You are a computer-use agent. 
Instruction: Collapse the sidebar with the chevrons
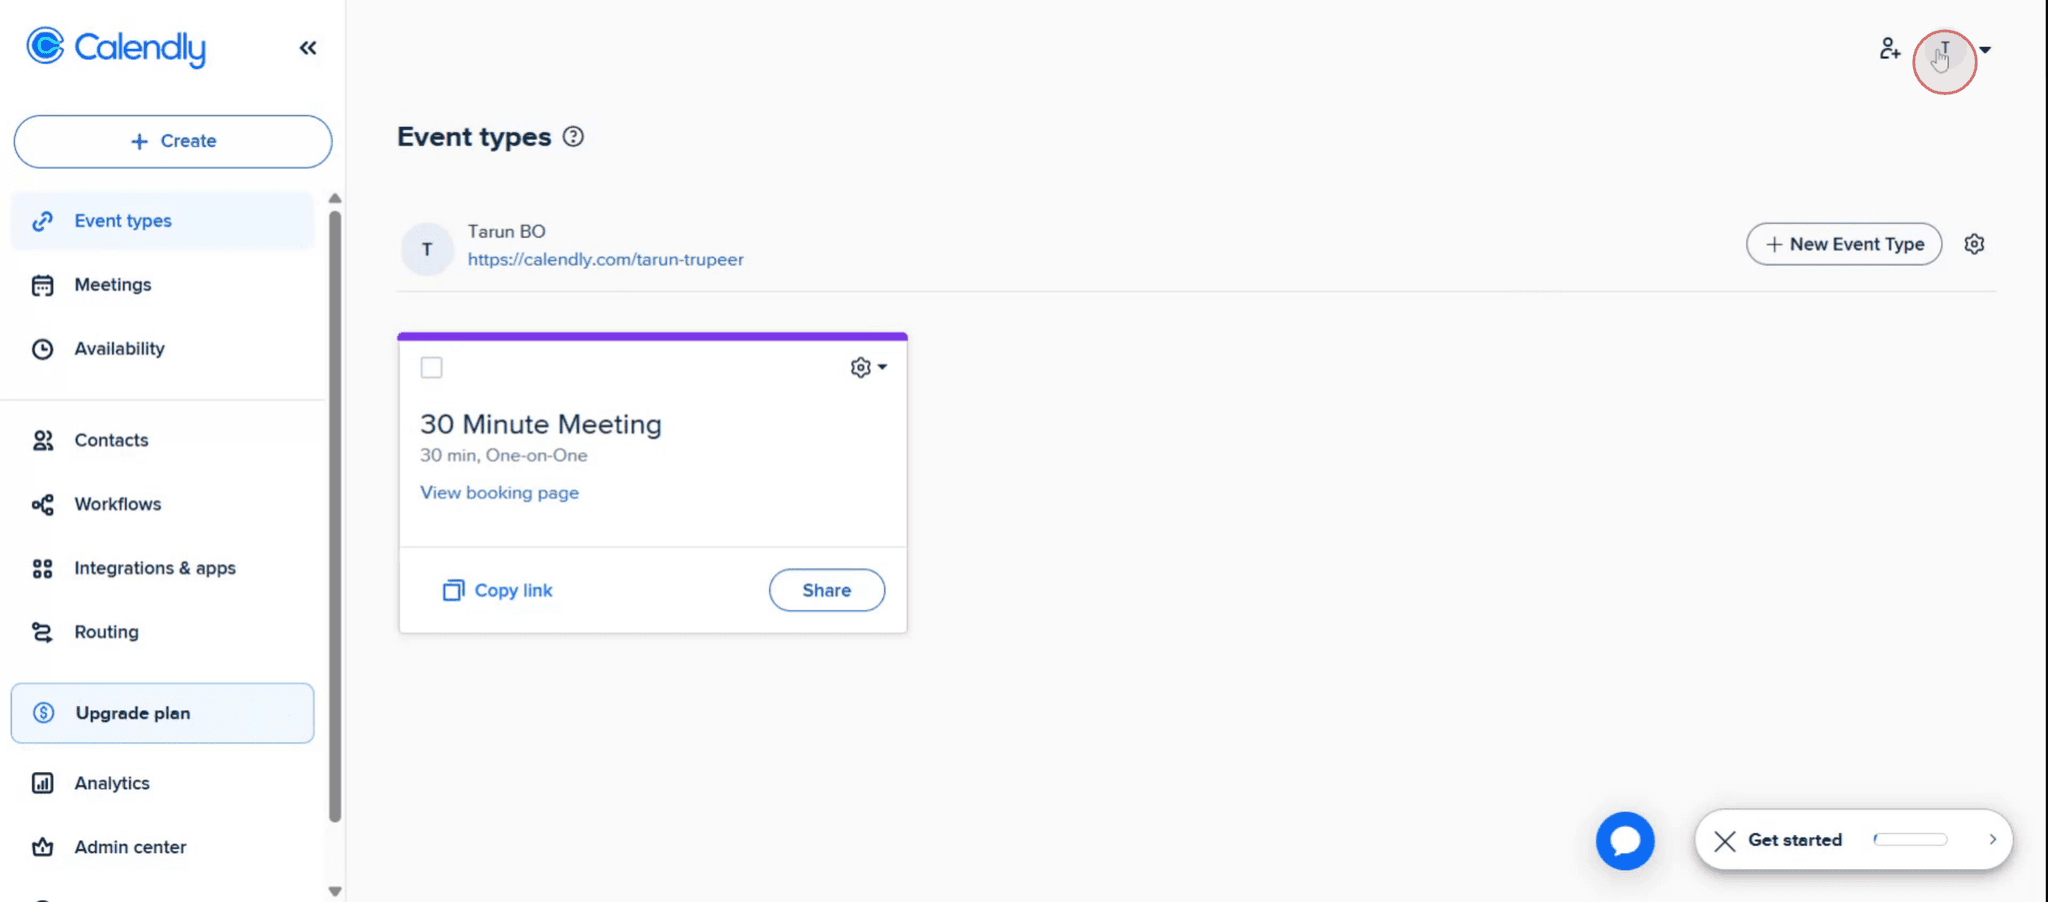pos(308,47)
